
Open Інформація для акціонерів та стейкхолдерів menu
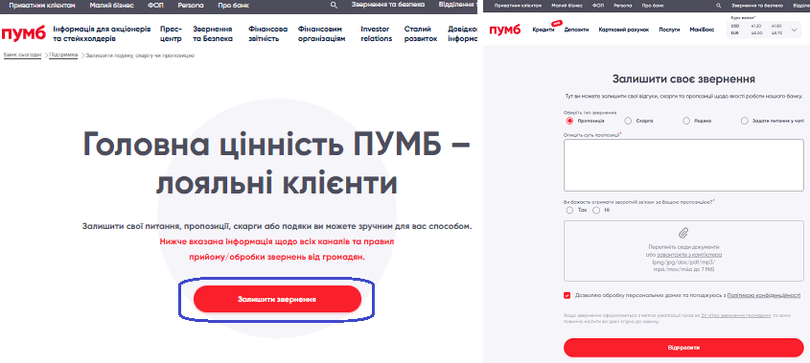tap(102, 34)
